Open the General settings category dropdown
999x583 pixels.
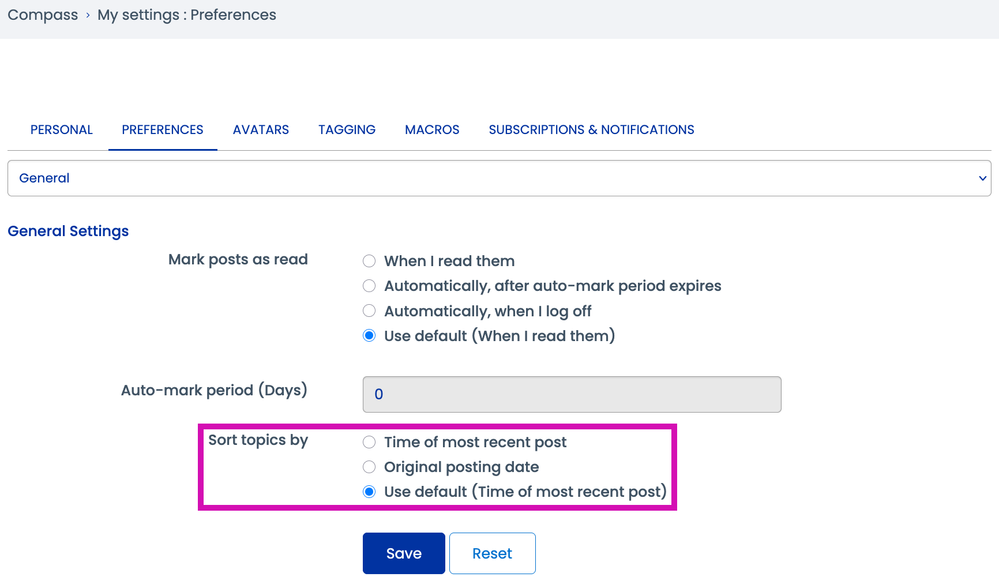[498, 178]
